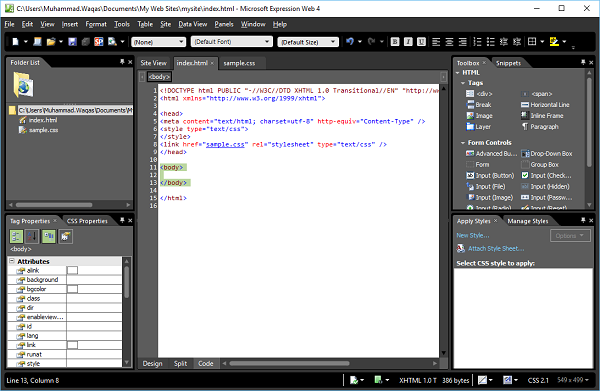Viewport: 600px width, 391px height.
Task: Open the Snippets tab
Action: (508, 63)
